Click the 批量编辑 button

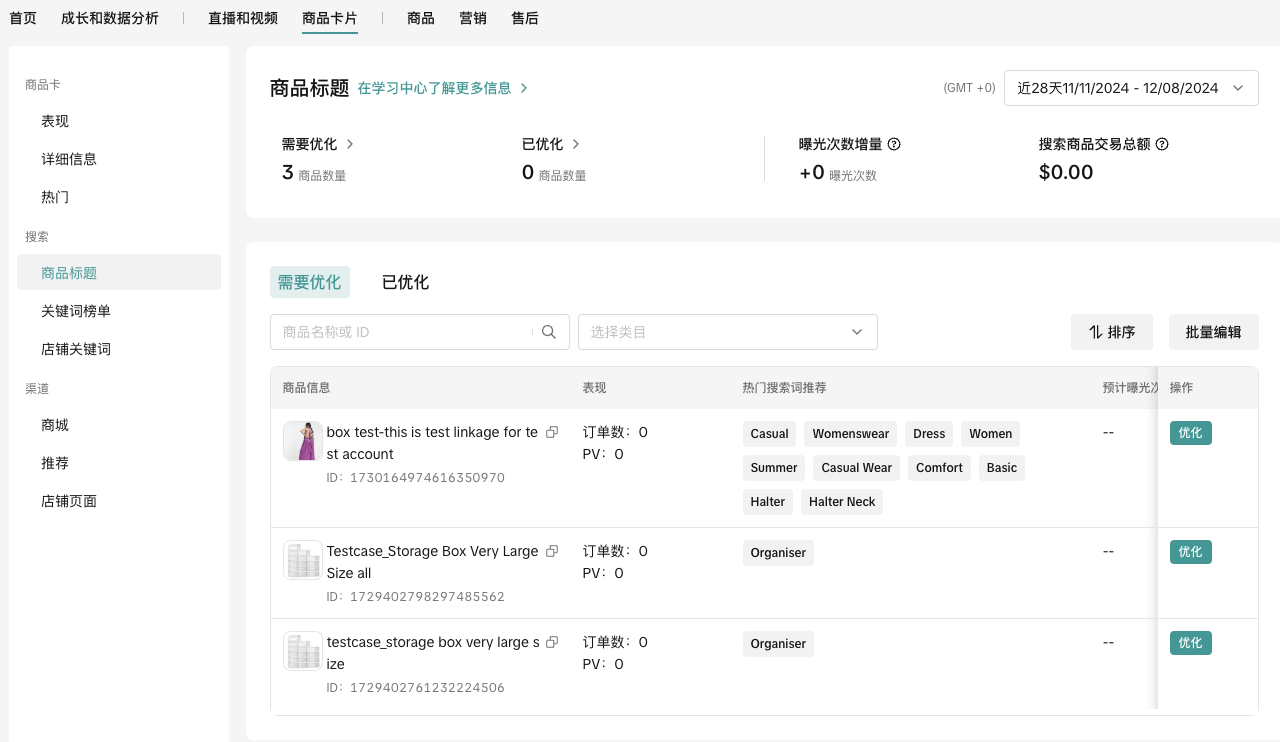coord(1213,332)
